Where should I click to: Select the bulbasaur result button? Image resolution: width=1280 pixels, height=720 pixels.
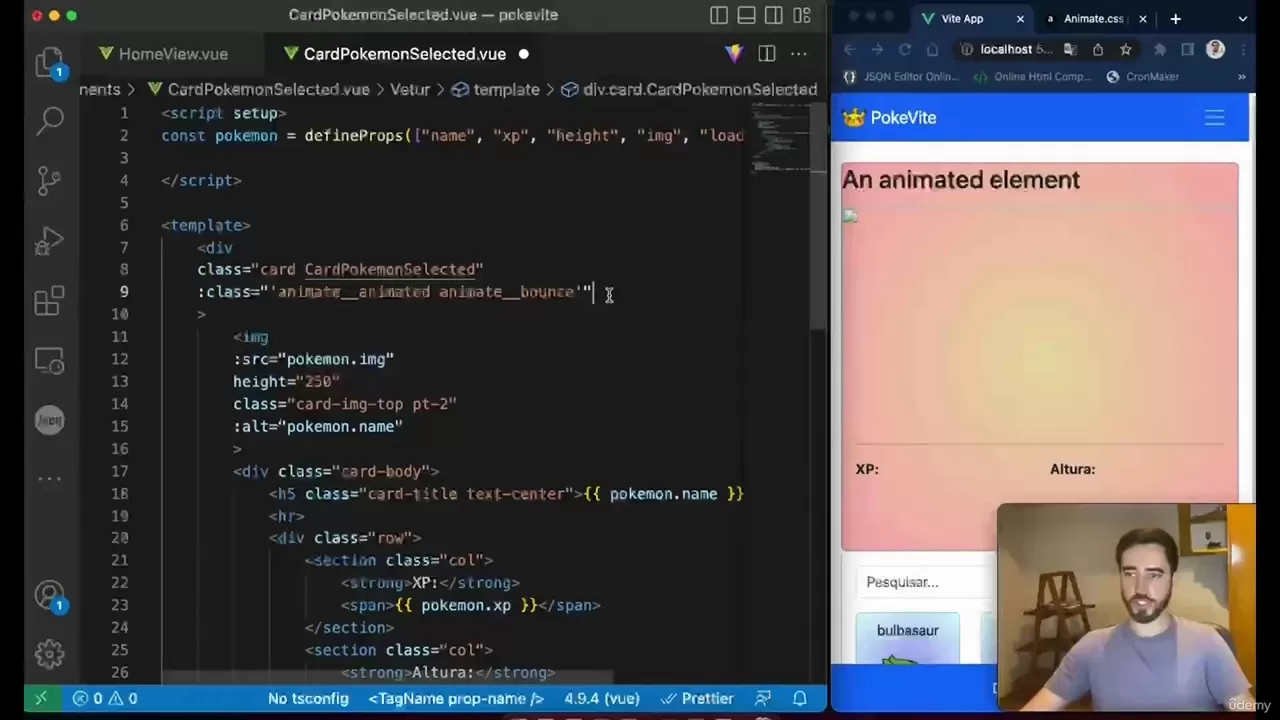point(907,630)
